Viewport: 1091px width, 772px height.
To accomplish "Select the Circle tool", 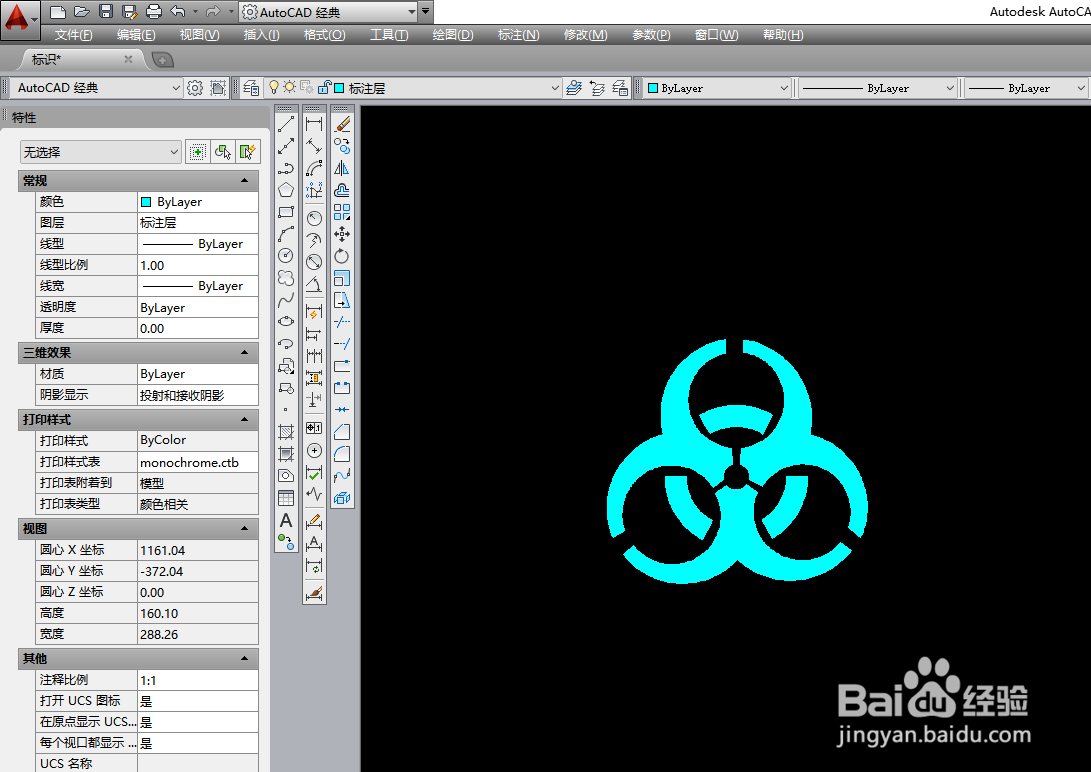I will point(286,255).
